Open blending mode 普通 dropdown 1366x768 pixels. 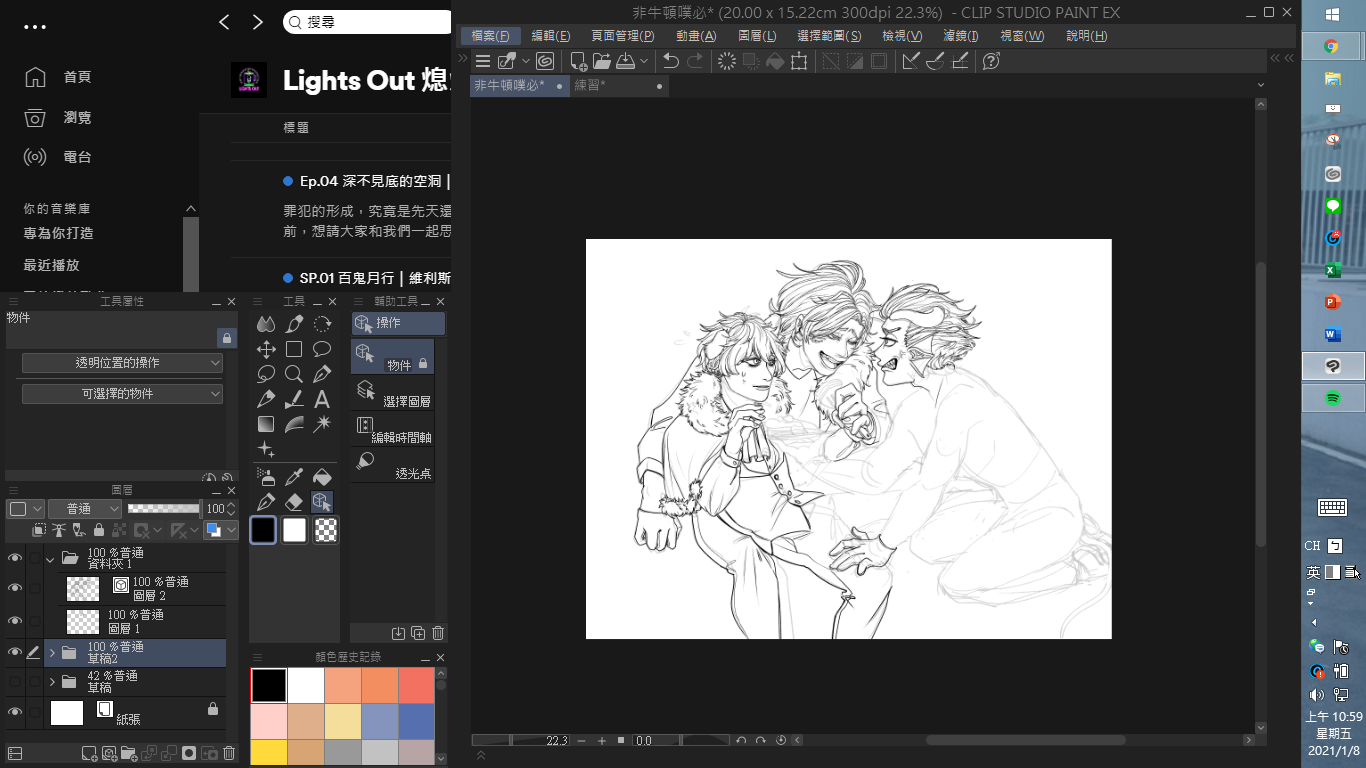85,508
